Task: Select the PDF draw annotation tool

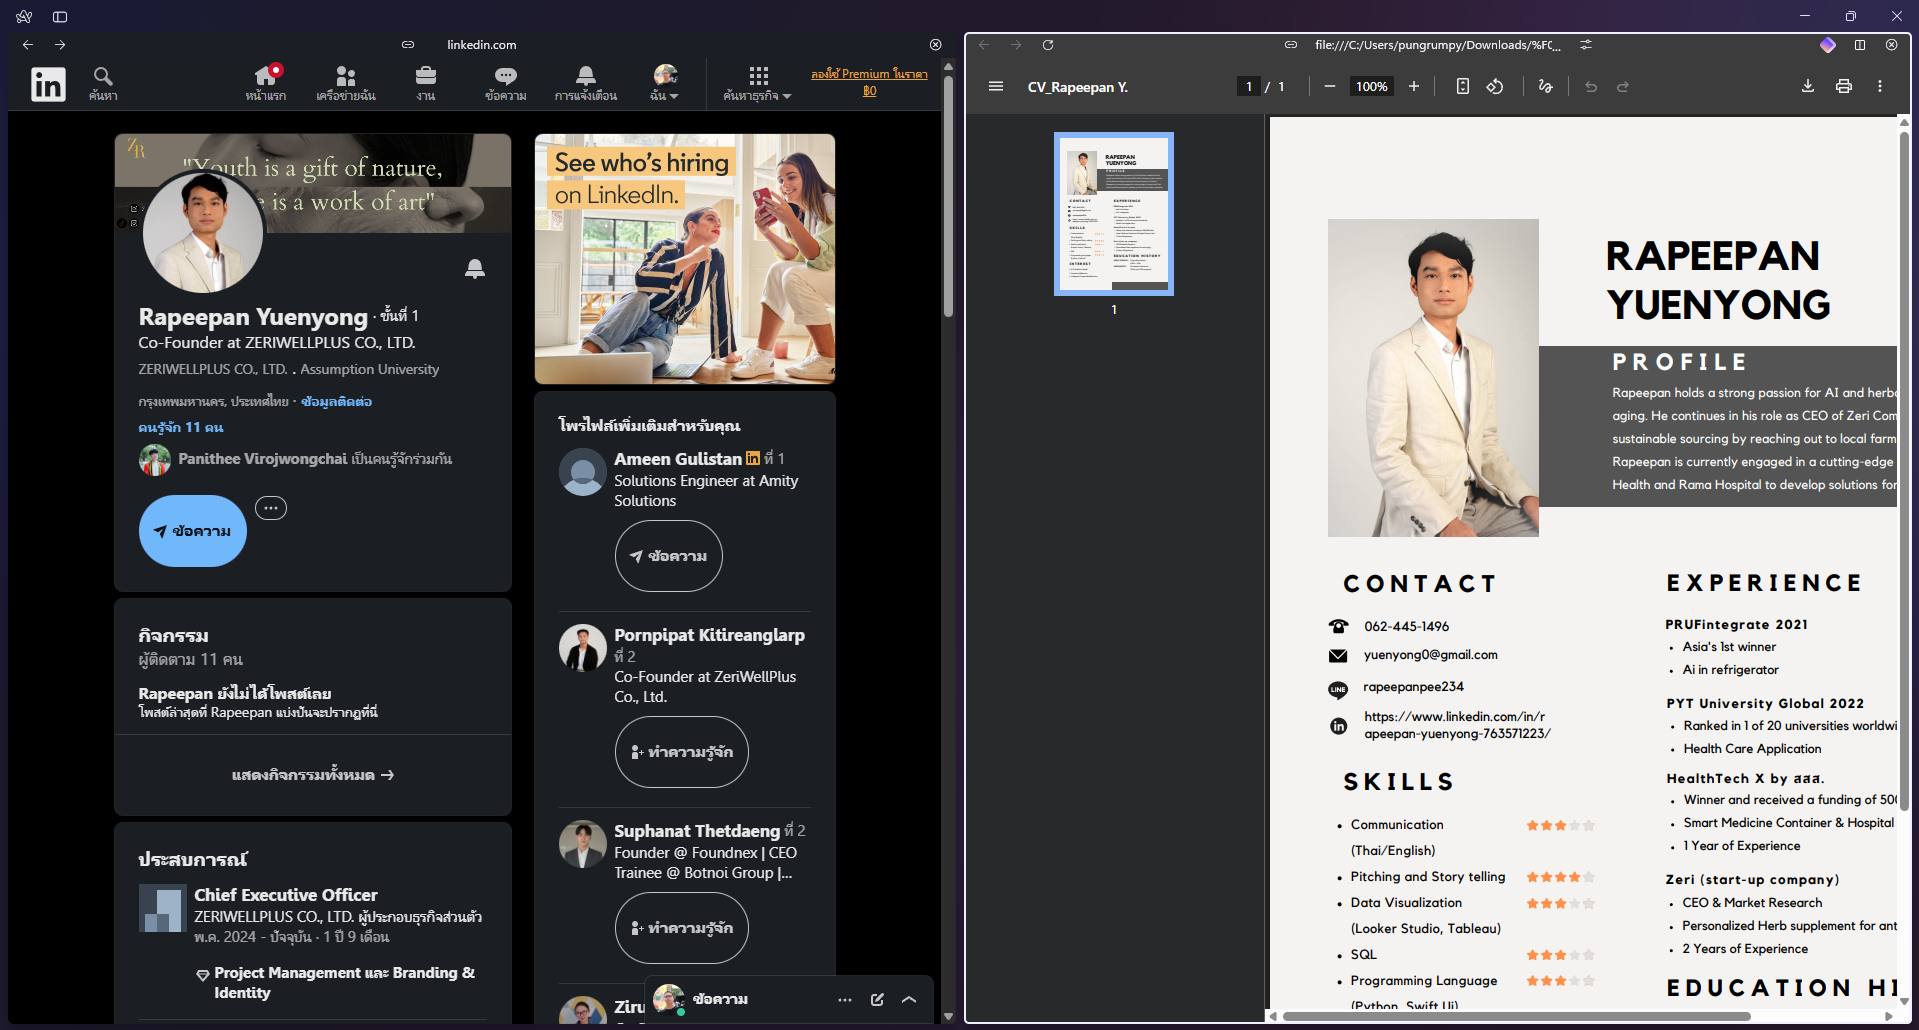Action: tap(1545, 87)
